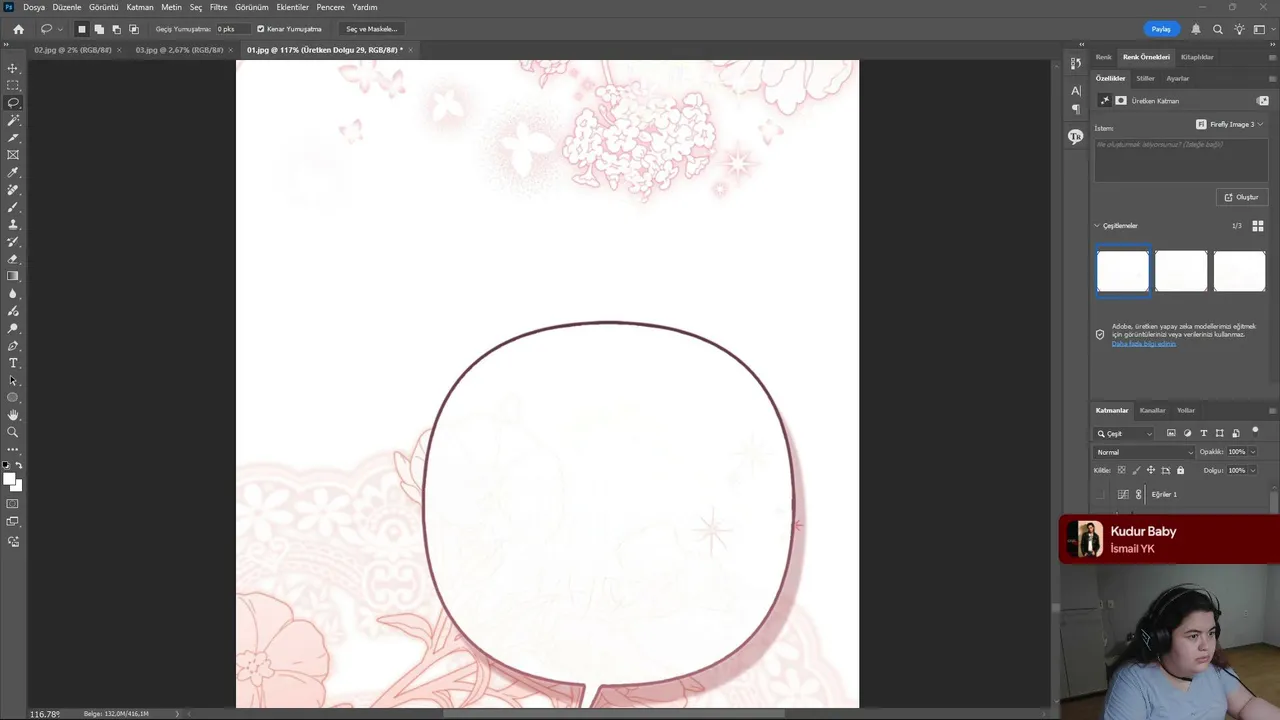
Task: Click the Oluştur button
Action: click(1242, 197)
